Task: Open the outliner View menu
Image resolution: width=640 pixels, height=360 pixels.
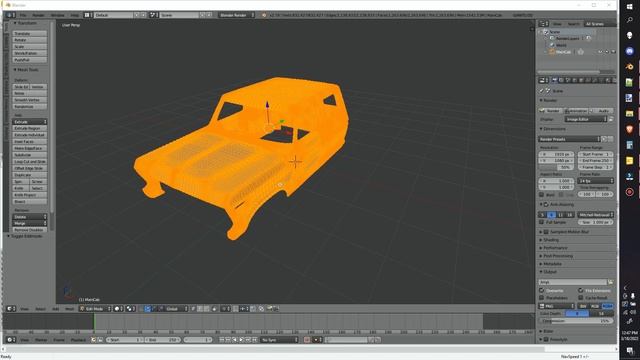Action: (x=557, y=24)
